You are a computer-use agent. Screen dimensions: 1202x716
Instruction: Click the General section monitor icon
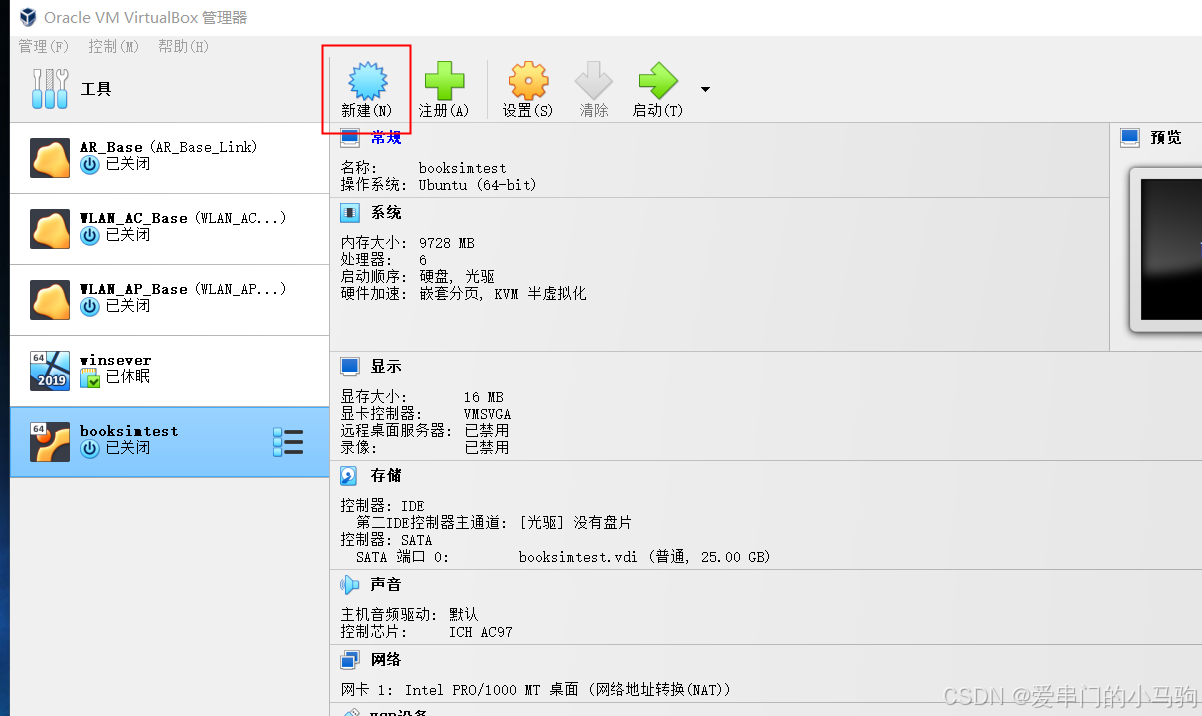(350, 137)
